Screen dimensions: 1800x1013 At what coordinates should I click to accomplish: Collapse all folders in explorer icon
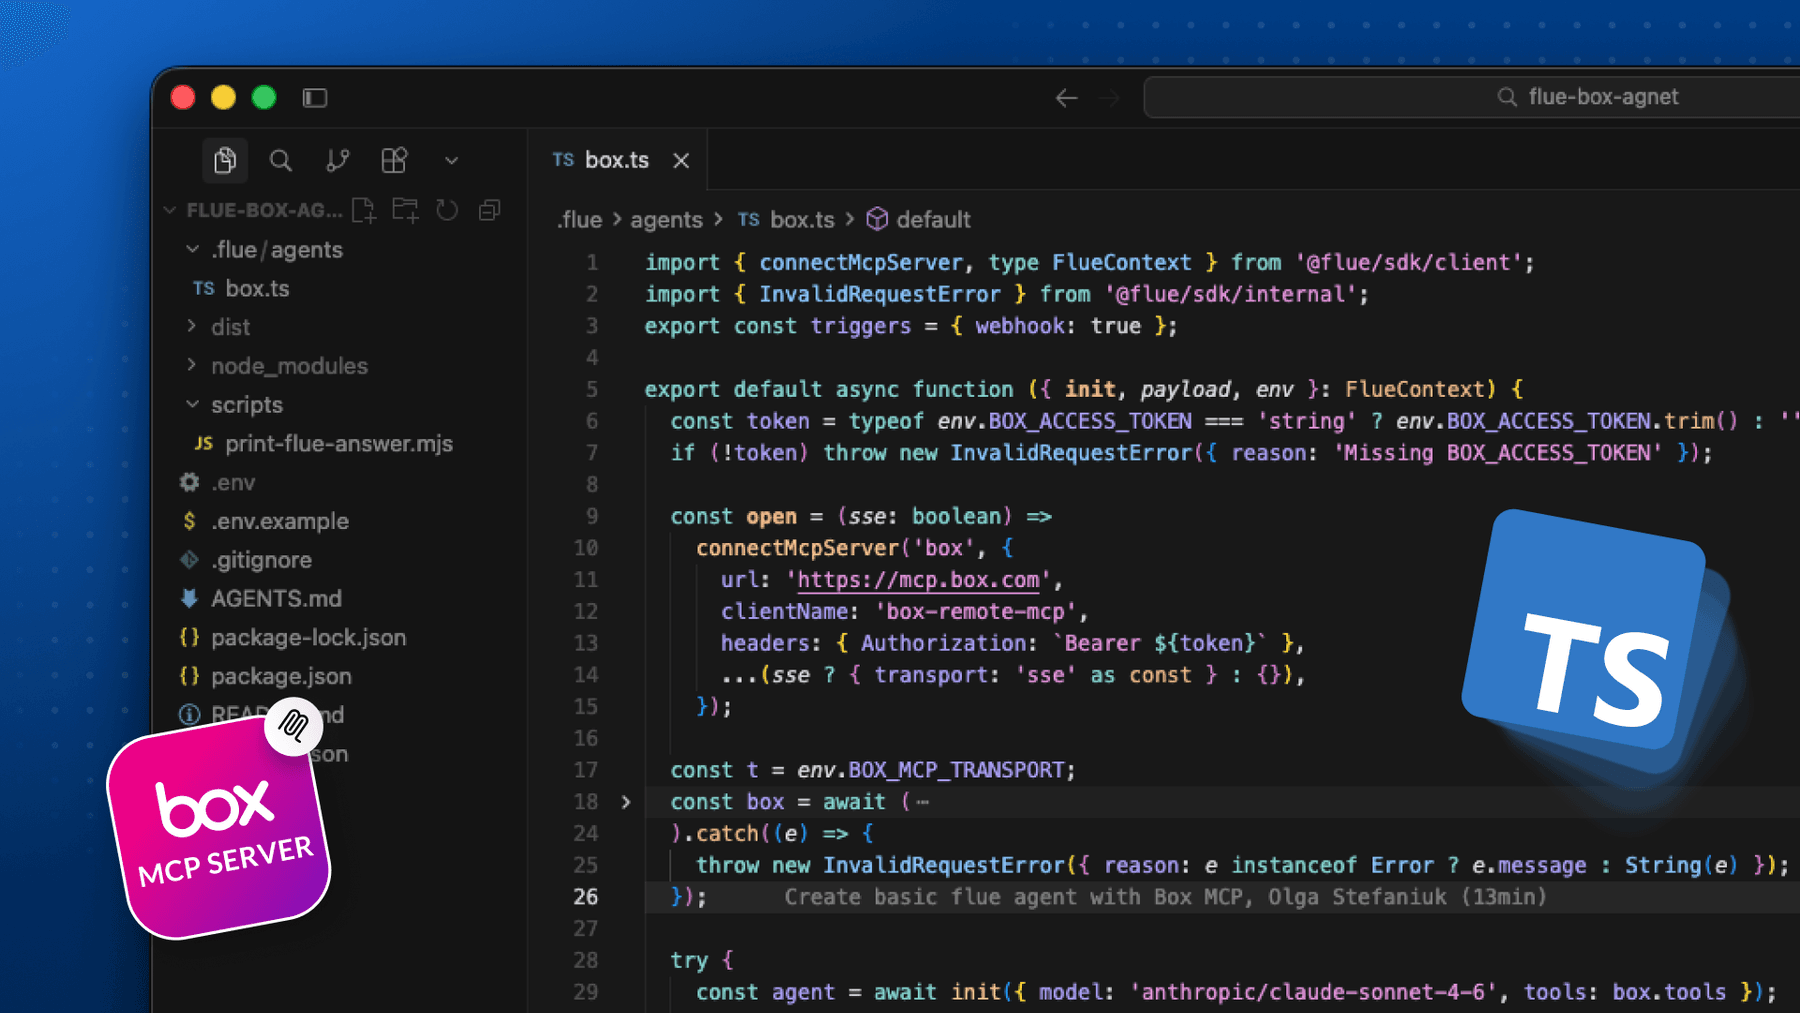[489, 210]
